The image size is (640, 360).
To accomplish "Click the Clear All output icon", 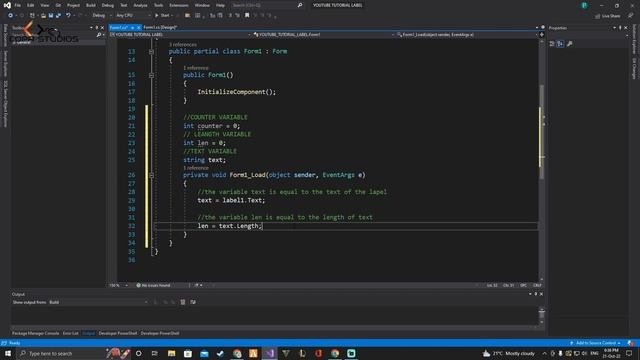I will (183, 302).
